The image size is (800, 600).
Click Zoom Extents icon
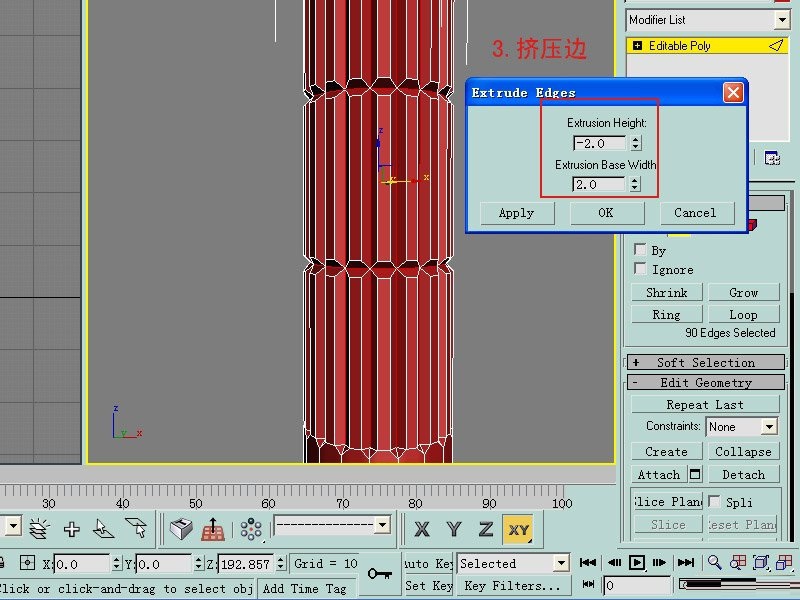[x=761, y=563]
